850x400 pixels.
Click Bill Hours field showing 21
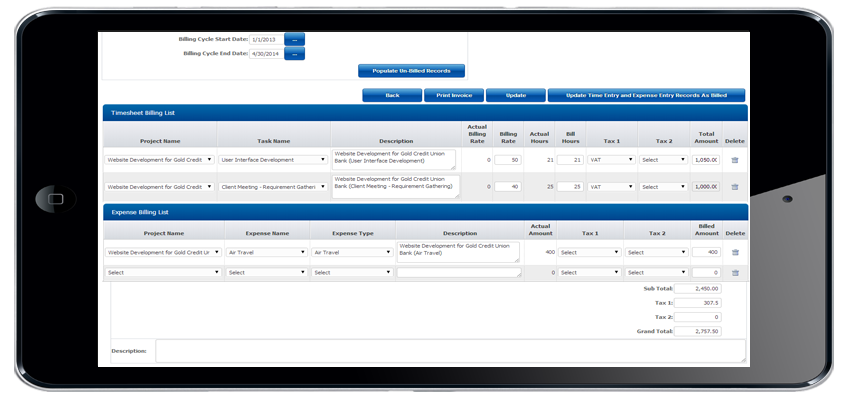(570, 160)
